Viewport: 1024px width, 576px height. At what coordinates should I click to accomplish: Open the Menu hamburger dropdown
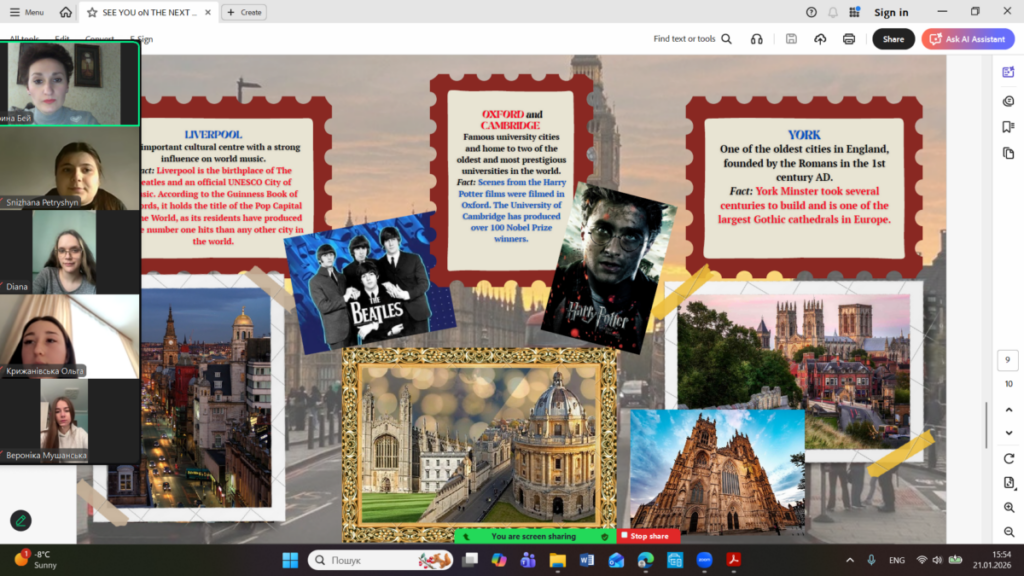click(26, 12)
